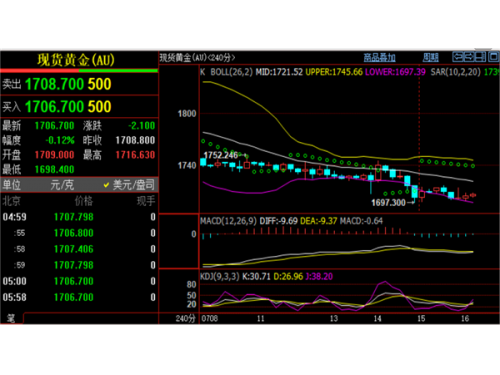Click the first chart-shift icon in the top-right toolbar
Viewport: 500px width, 375px height.
point(458,57)
